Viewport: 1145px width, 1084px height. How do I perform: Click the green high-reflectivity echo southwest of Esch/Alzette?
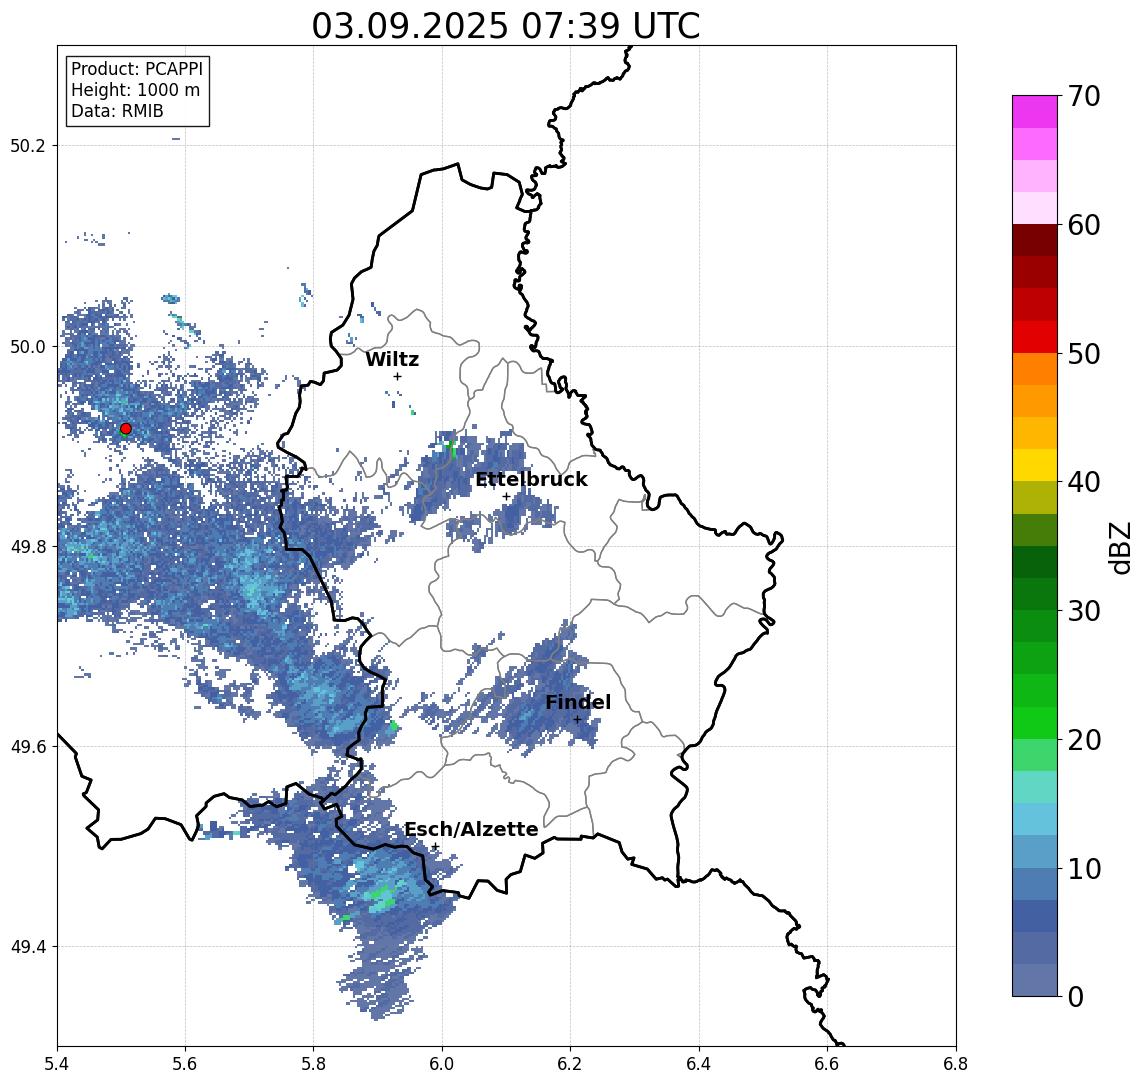point(381,895)
